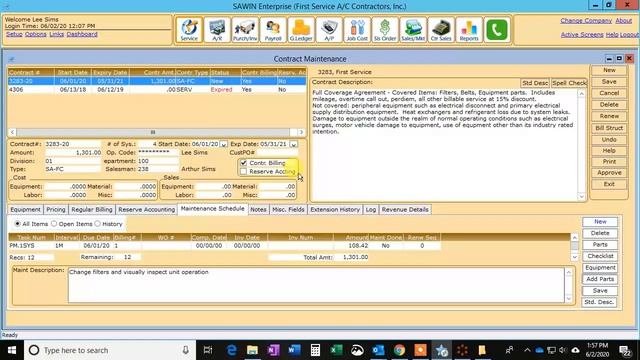Viewport: 640px width, 360px height.
Task: Open the Sls Order module icon
Action: click(x=385, y=30)
